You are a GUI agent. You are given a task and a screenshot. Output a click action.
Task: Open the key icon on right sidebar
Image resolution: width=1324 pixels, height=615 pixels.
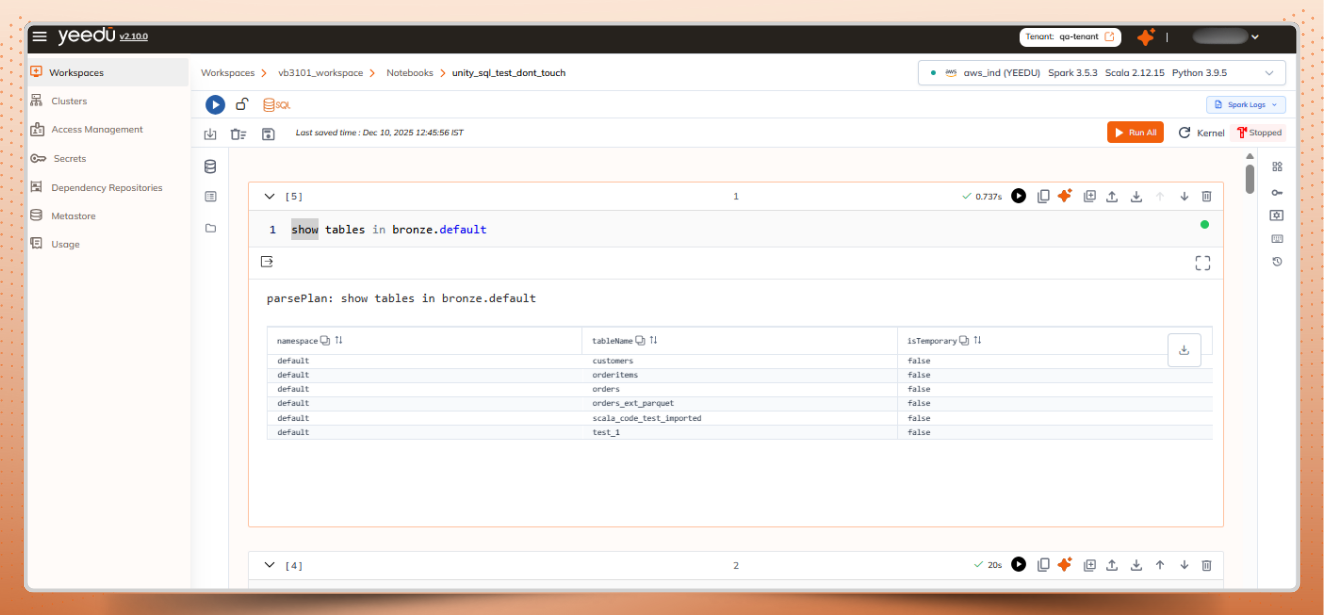(1276, 192)
